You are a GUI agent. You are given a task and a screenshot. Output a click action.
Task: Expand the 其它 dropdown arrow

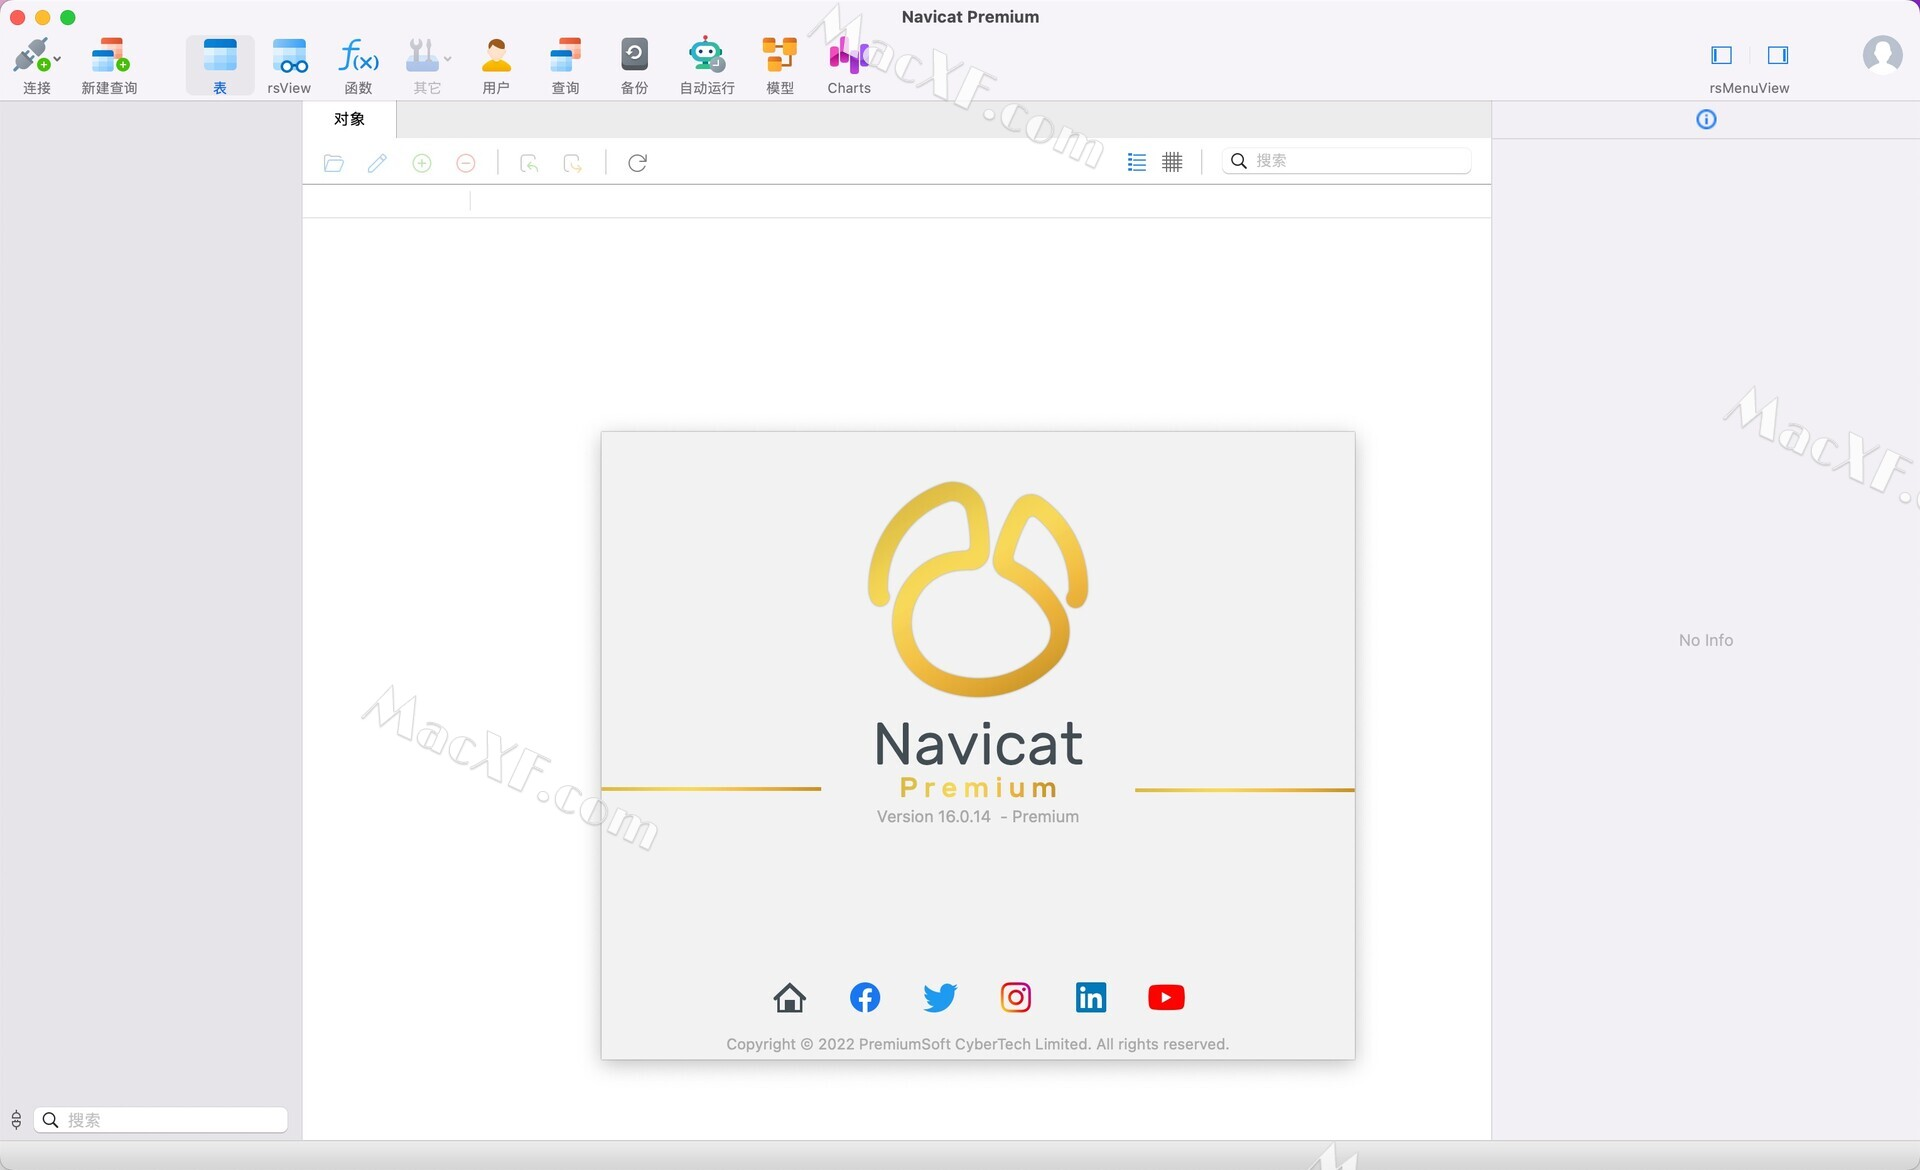(447, 59)
